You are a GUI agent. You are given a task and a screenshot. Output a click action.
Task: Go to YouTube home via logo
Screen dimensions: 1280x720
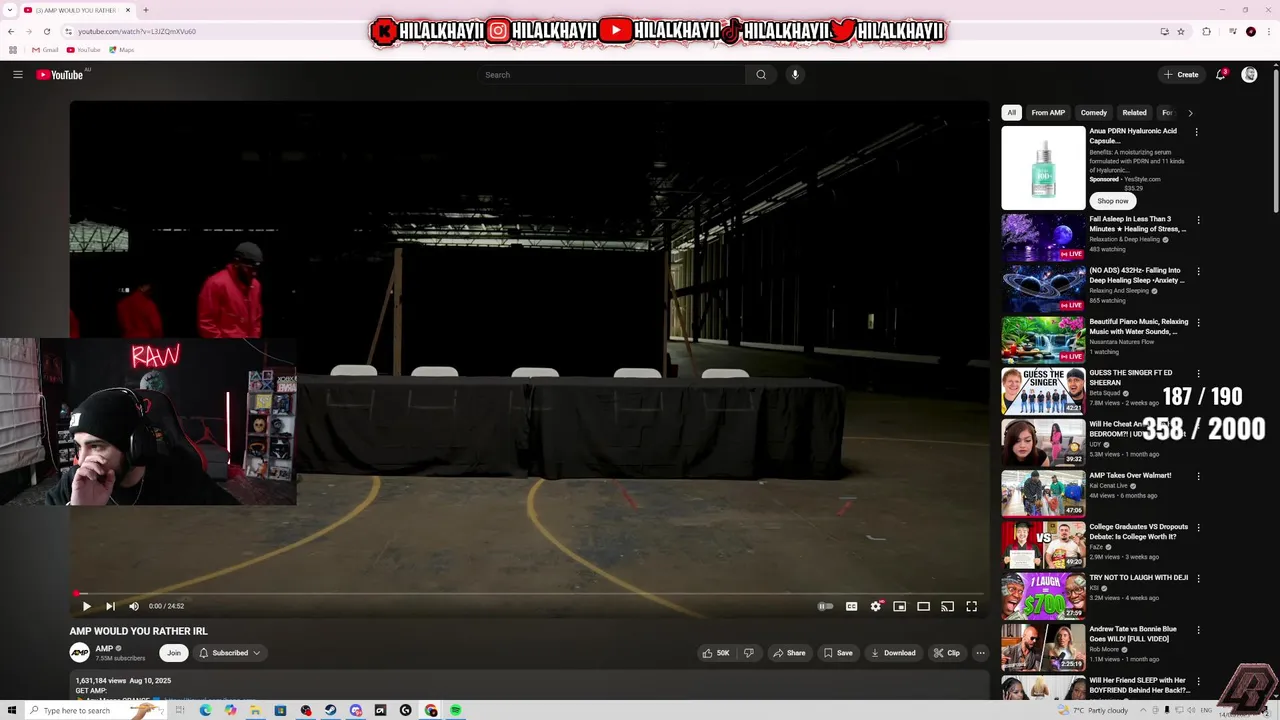60,75
